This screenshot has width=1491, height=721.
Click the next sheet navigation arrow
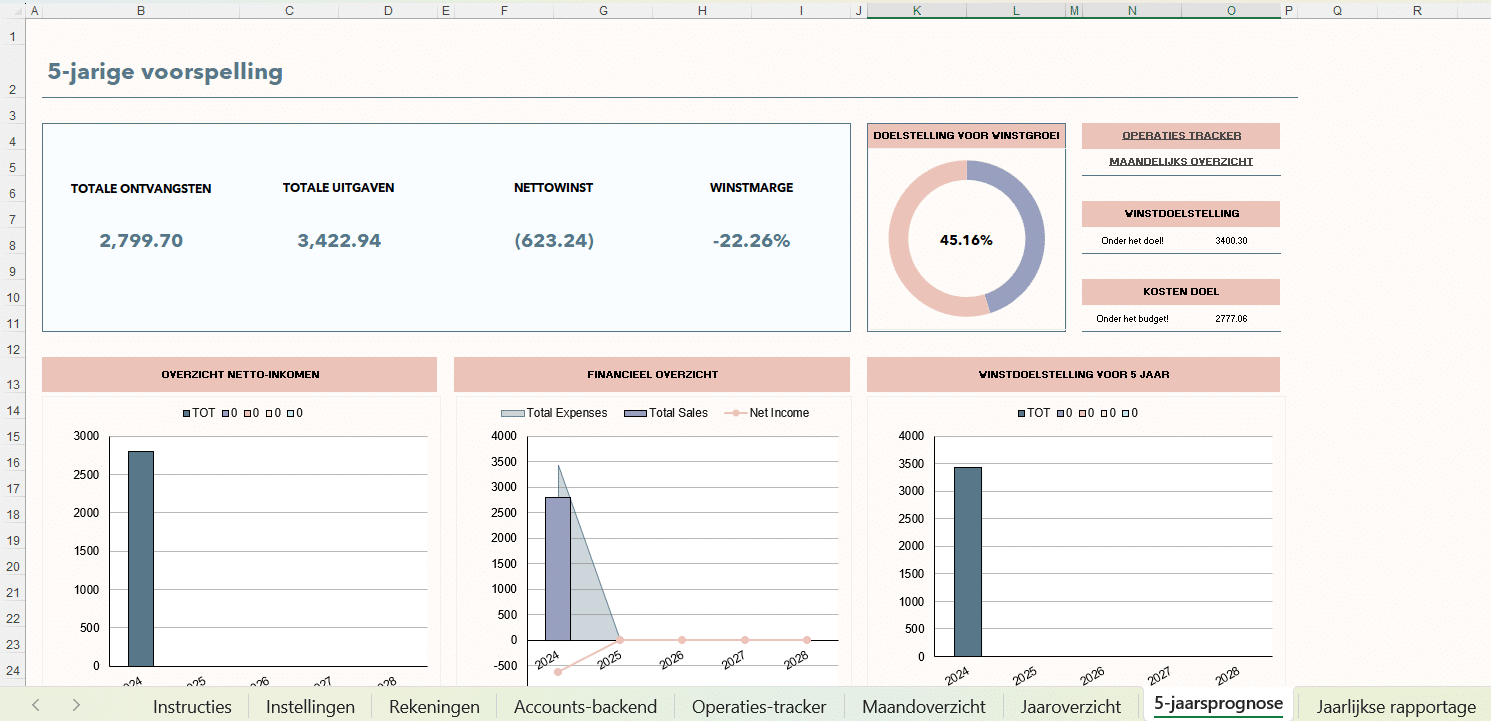(76, 705)
